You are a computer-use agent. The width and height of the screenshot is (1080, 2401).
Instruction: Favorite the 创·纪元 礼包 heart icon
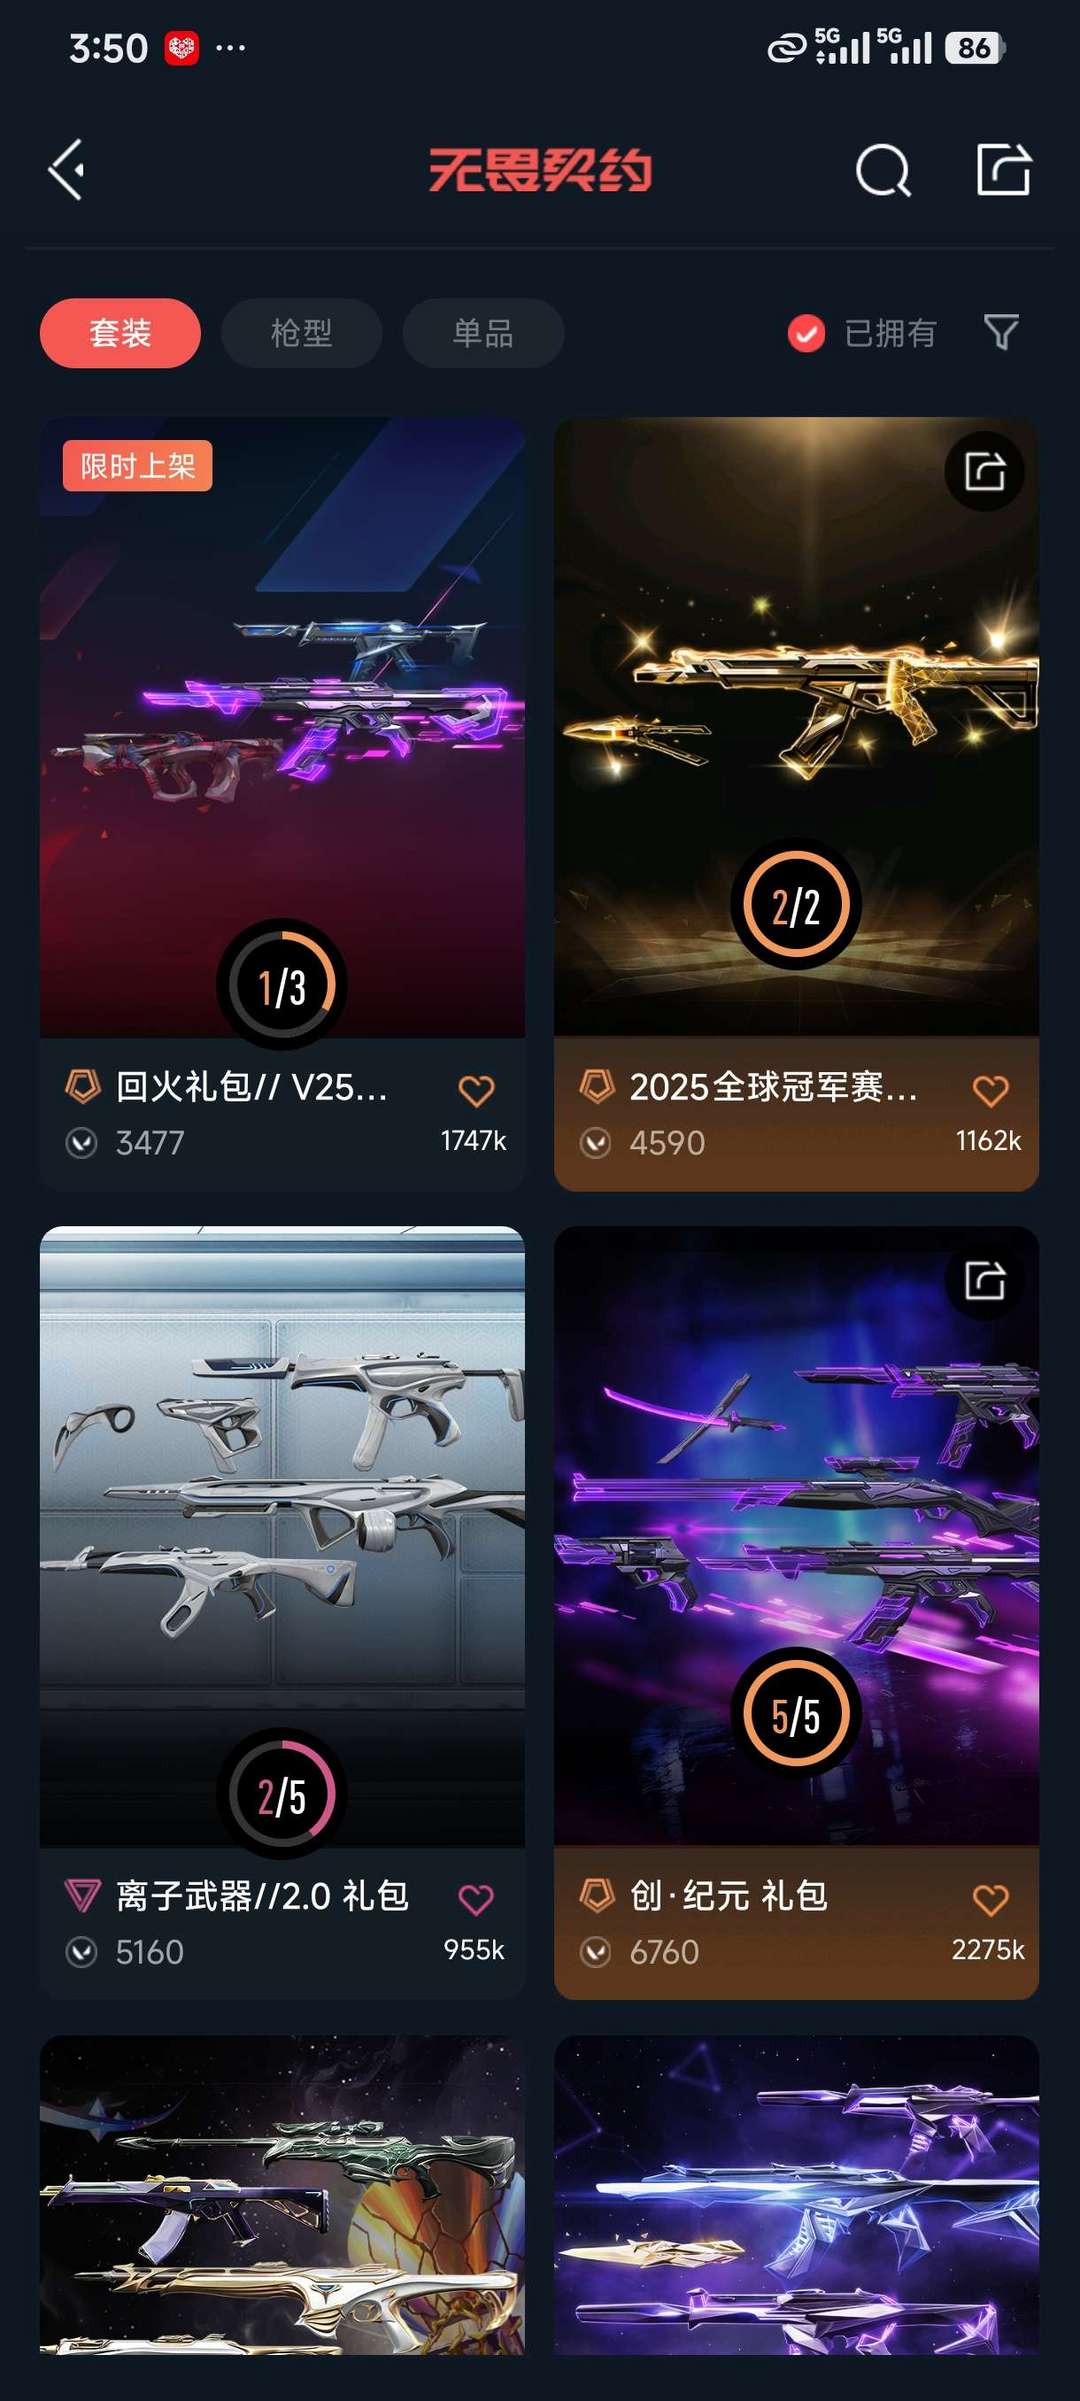coord(990,1899)
